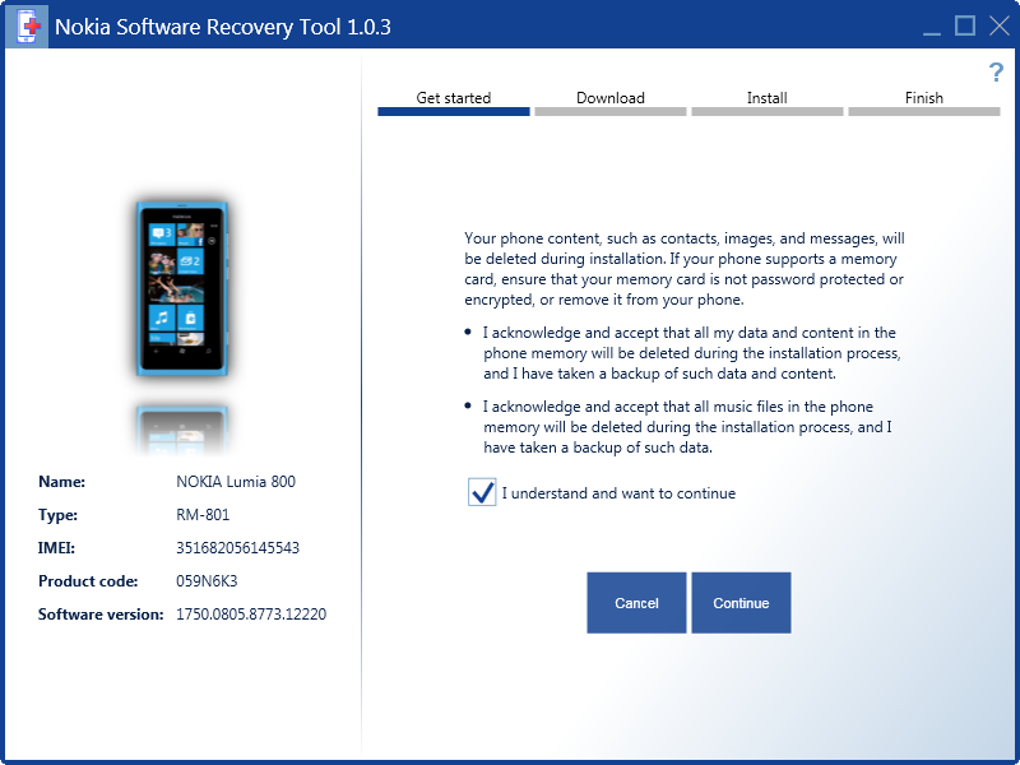Click the window title "Nokia Software Recovery Tool 1.0.3"
Screen dimensions: 1020x765
point(222,27)
